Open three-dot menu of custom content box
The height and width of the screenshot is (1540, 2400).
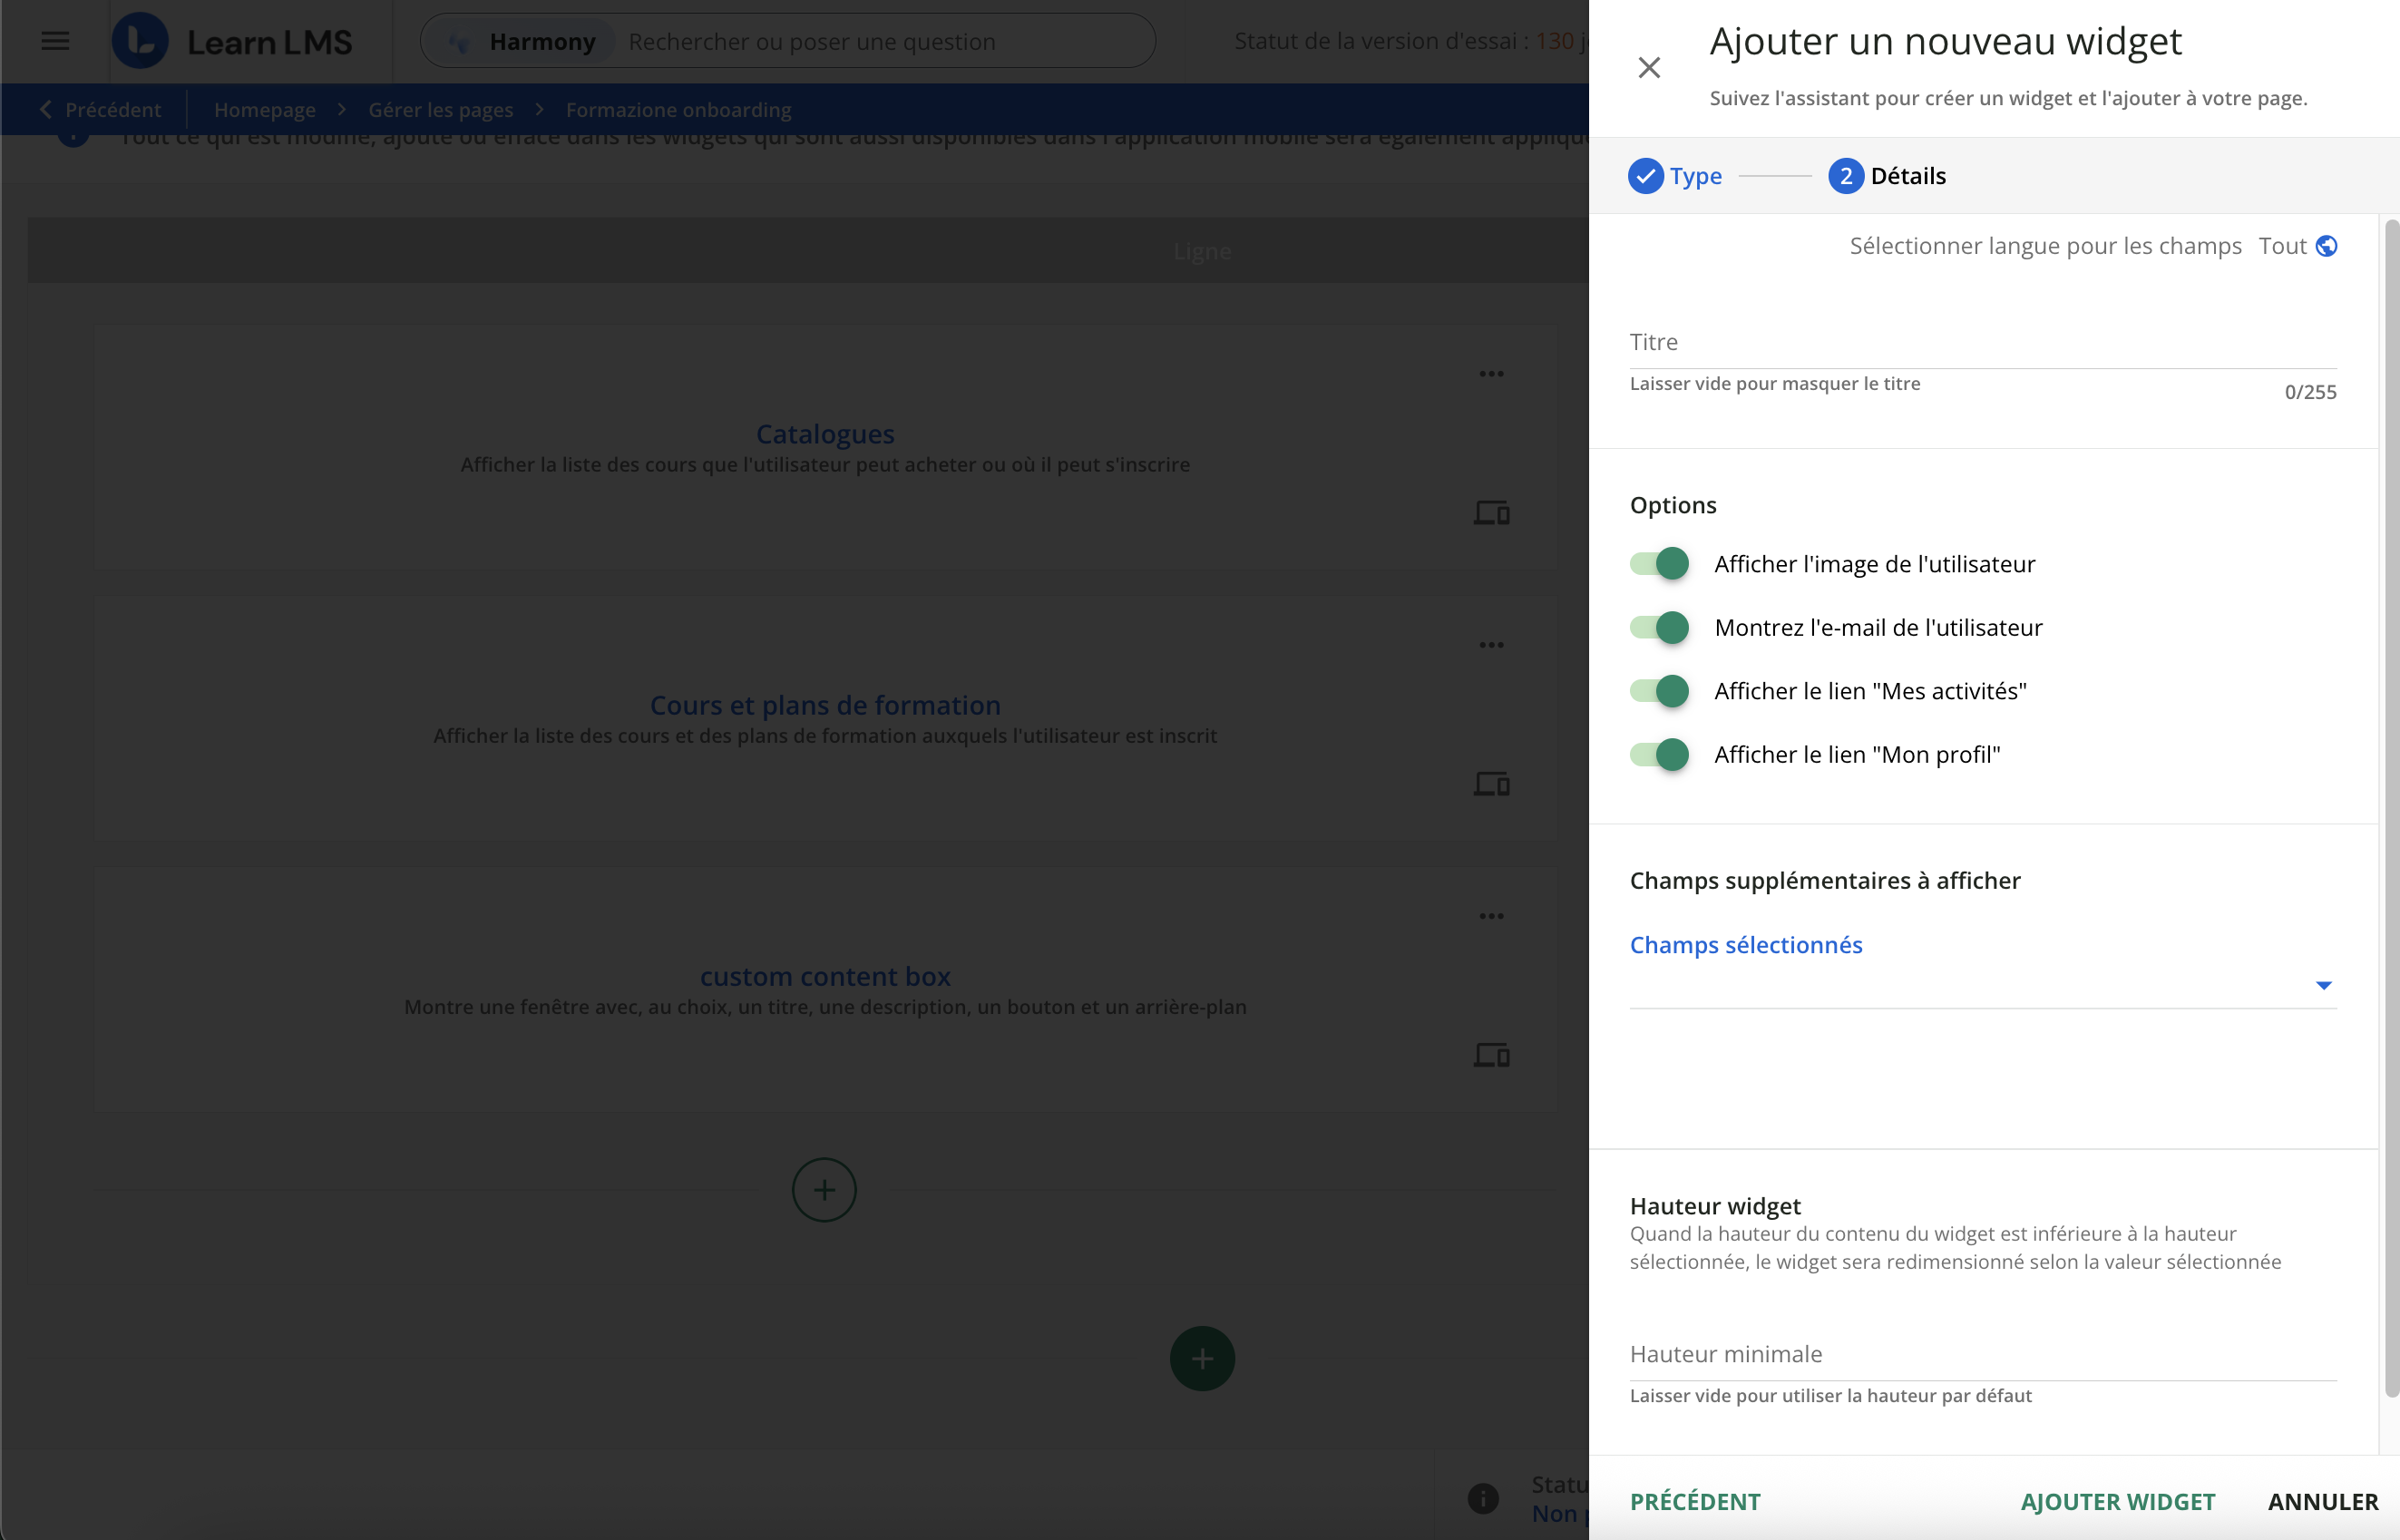[1491, 916]
